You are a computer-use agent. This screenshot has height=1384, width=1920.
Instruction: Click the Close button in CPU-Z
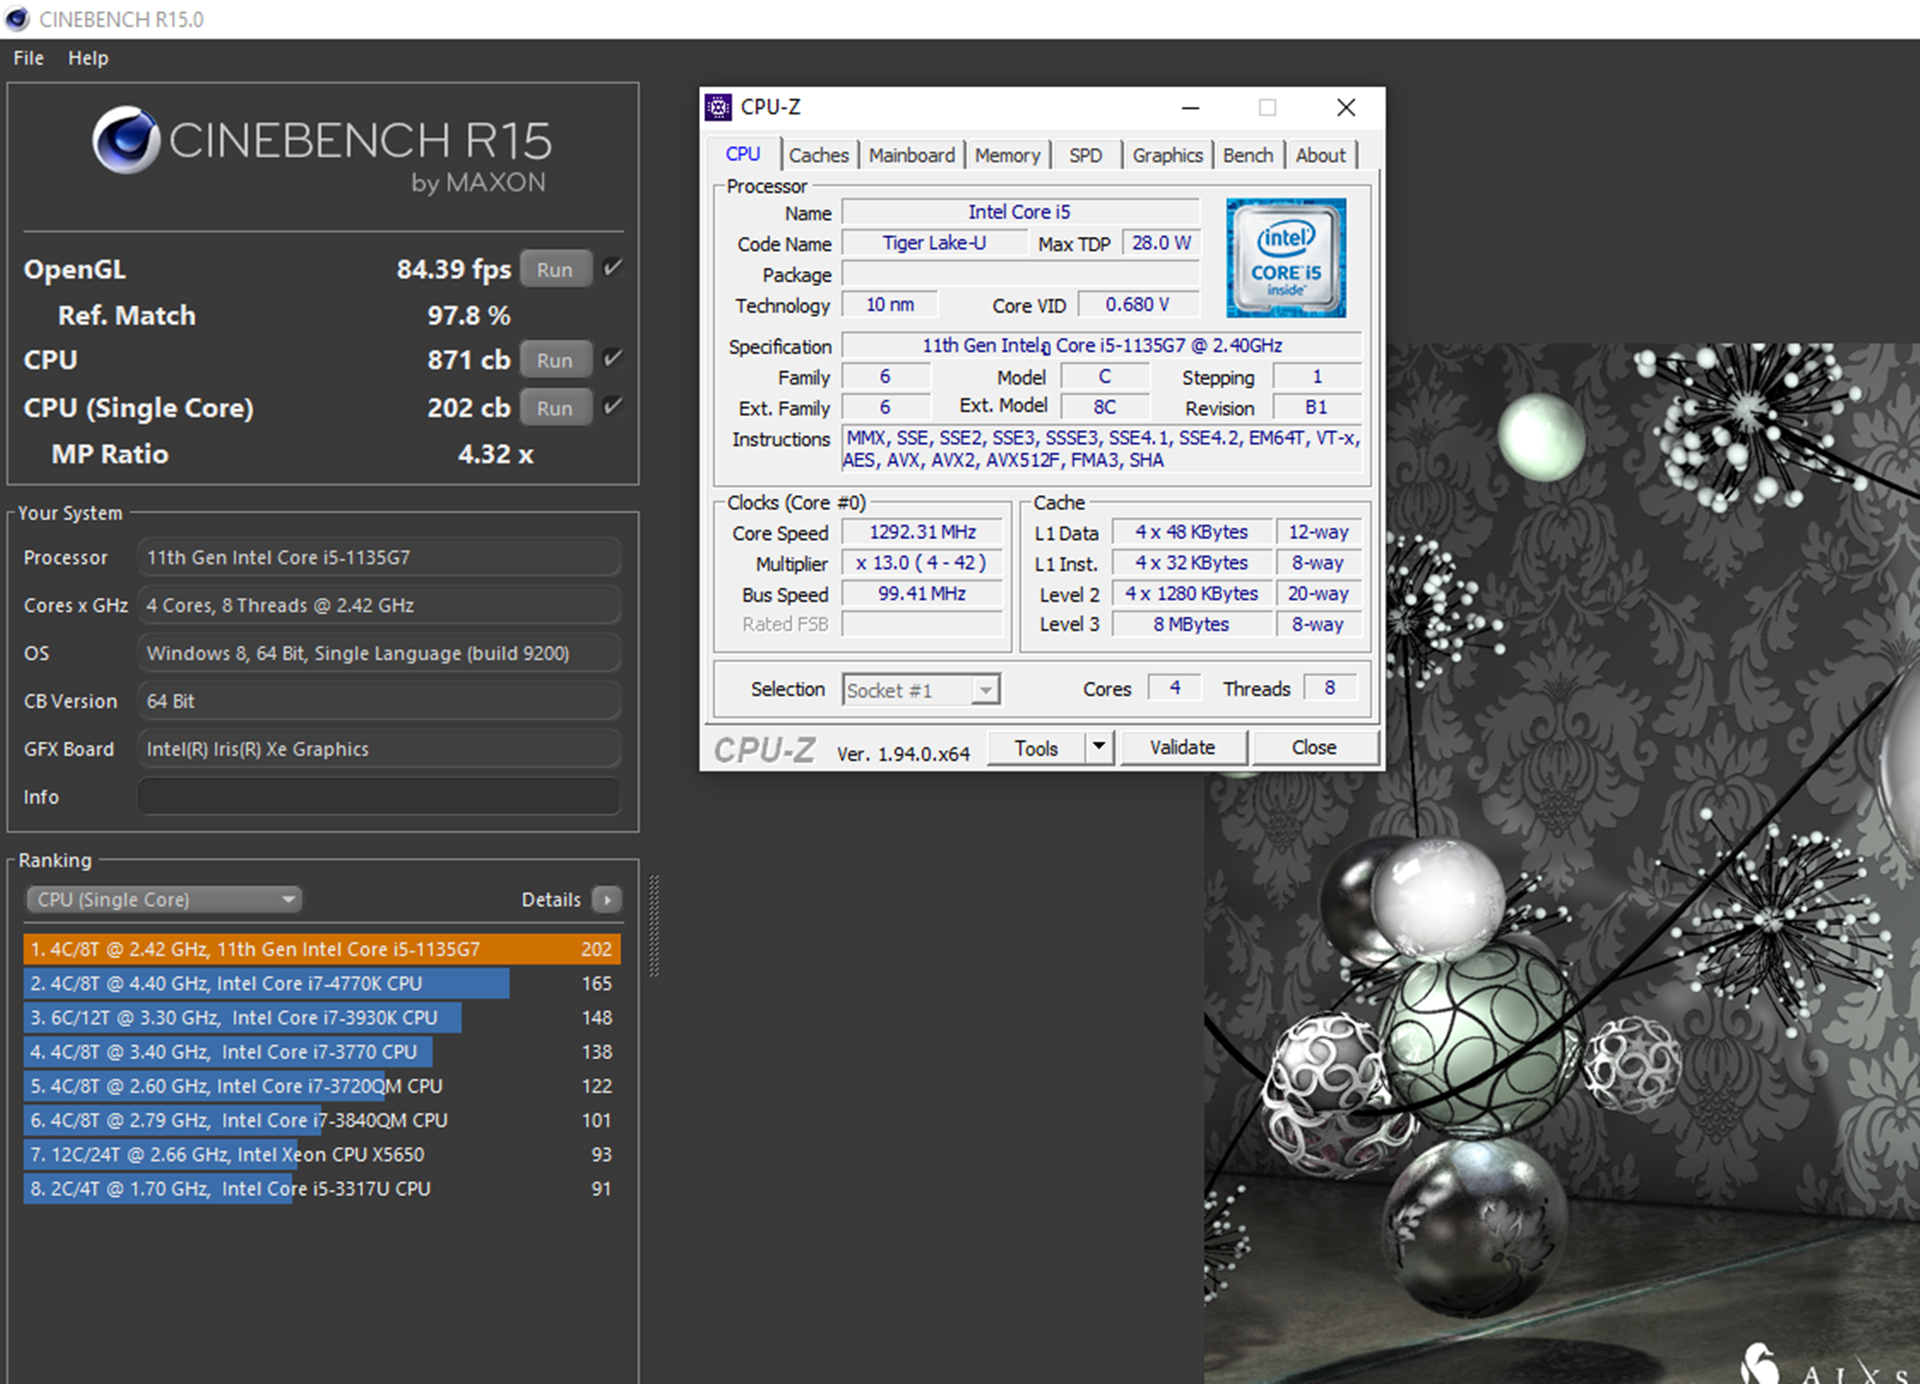click(x=1314, y=748)
